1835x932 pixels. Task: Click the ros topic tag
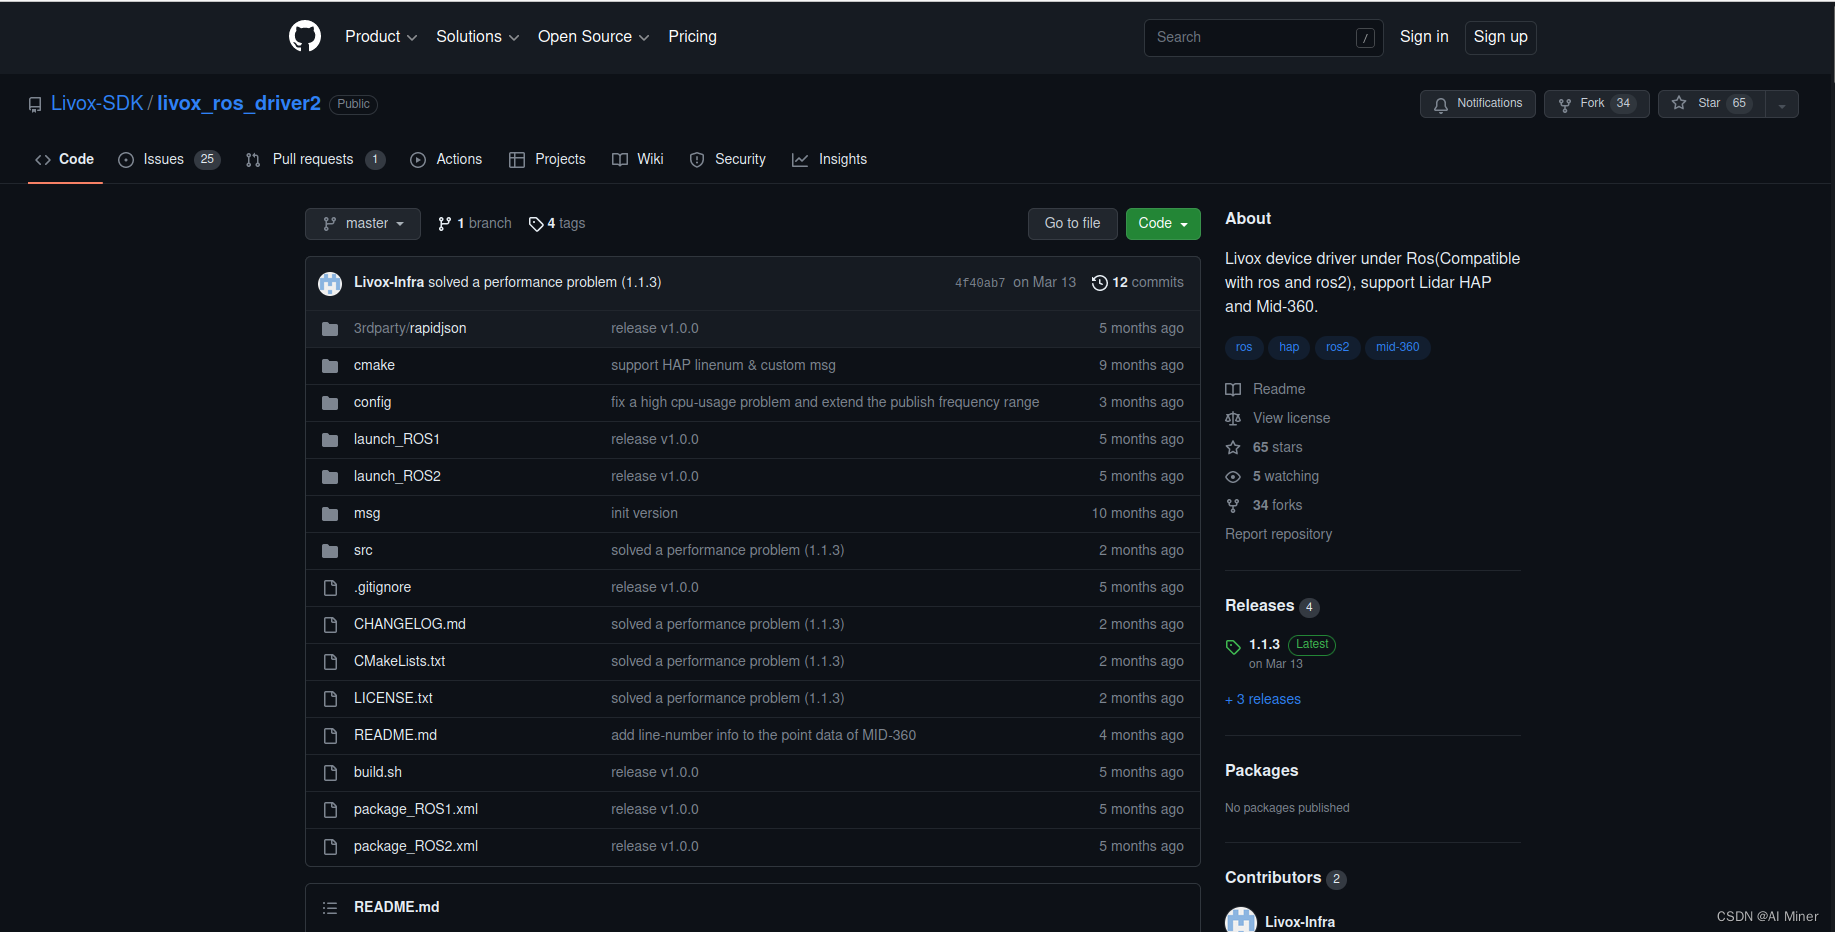(1243, 348)
